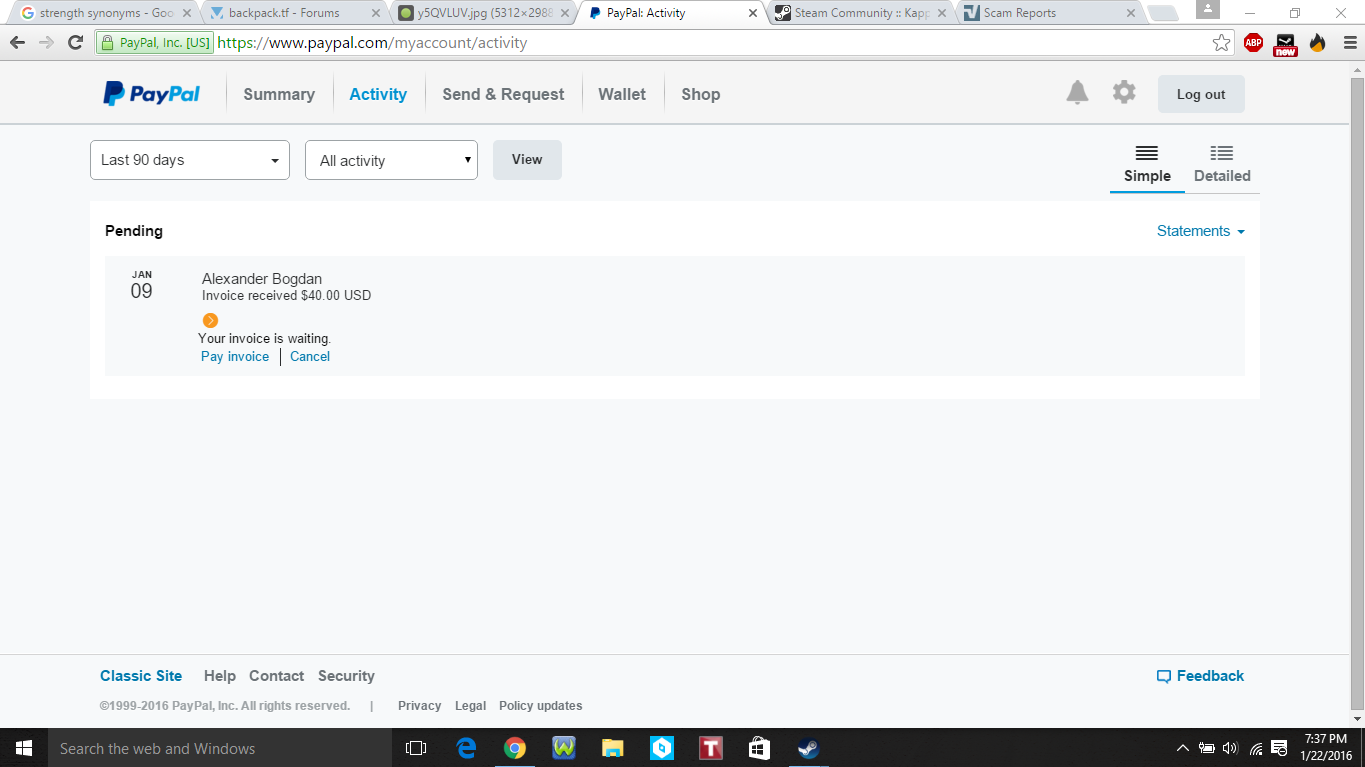Click the orange invoice status arrow icon
The height and width of the screenshot is (767, 1365).
pos(210,320)
